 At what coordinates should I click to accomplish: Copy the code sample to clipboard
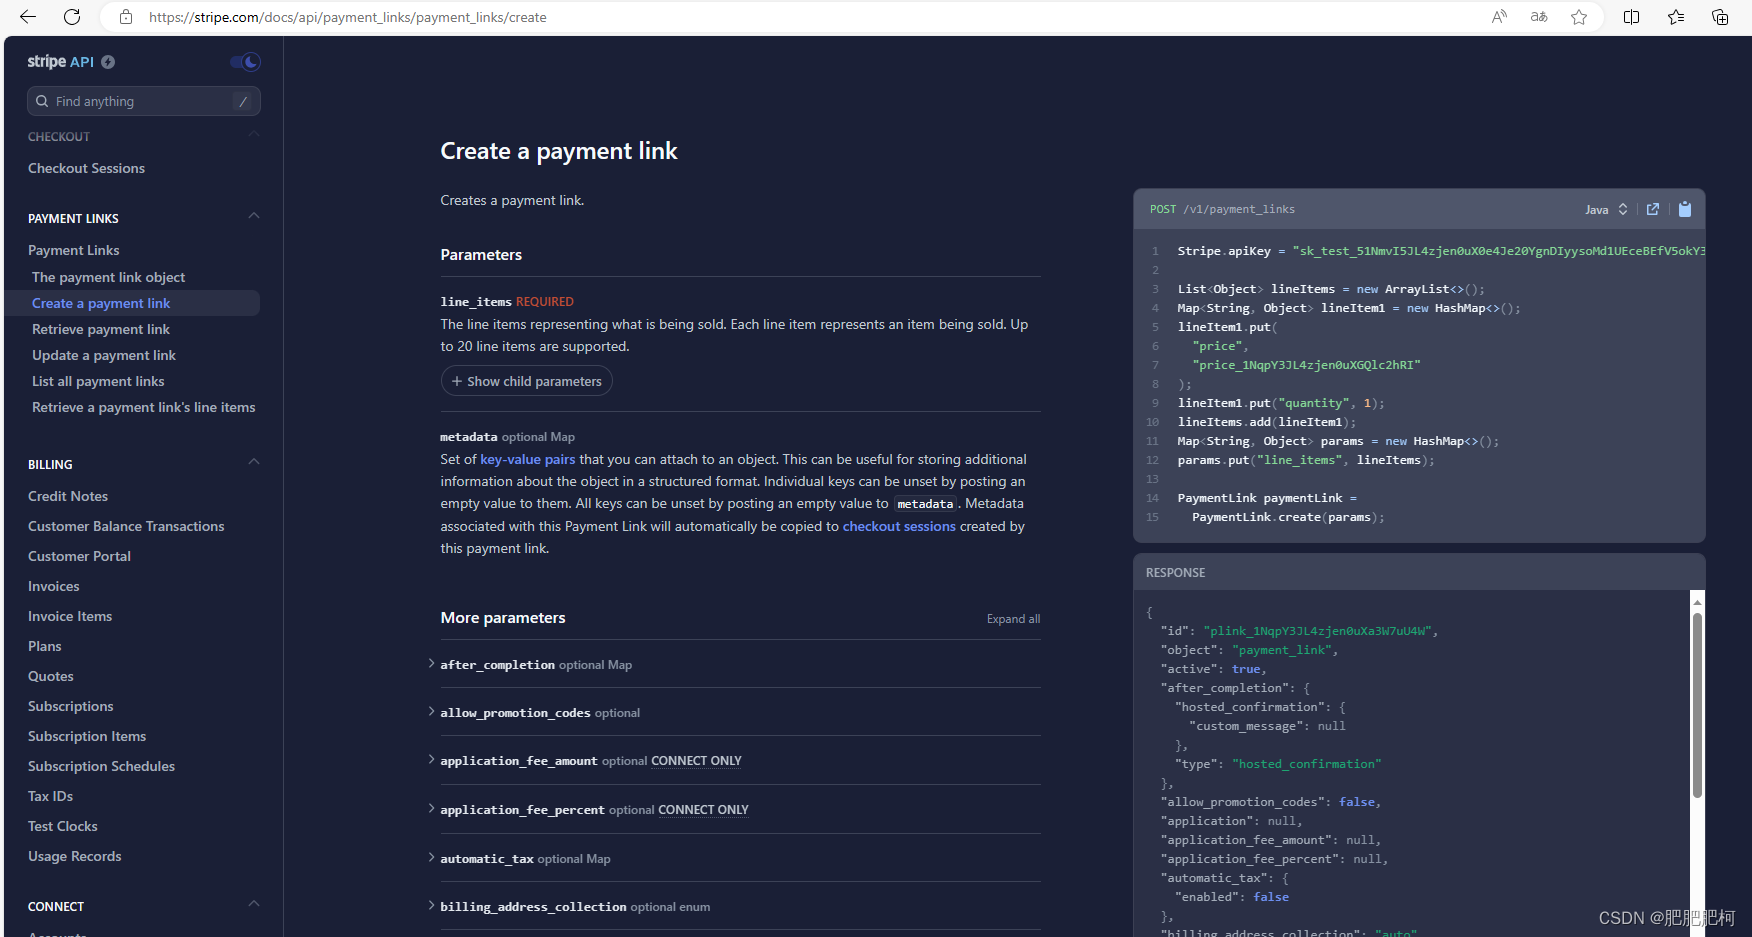click(1685, 209)
